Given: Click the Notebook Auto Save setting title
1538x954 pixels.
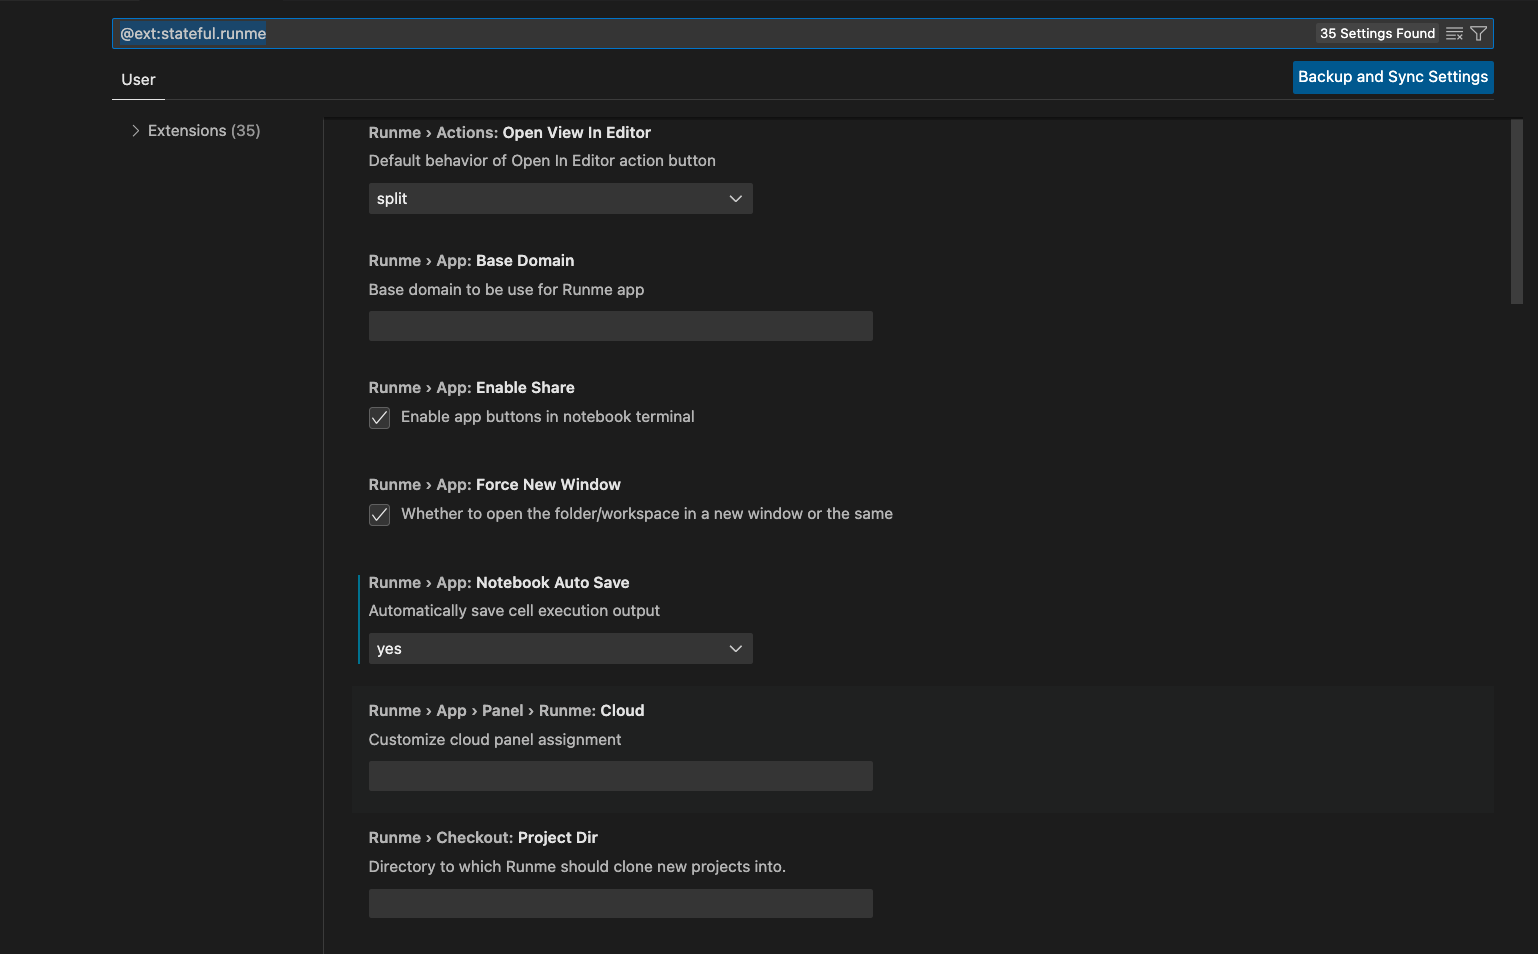Looking at the screenshot, I should click(x=499, y=583).
